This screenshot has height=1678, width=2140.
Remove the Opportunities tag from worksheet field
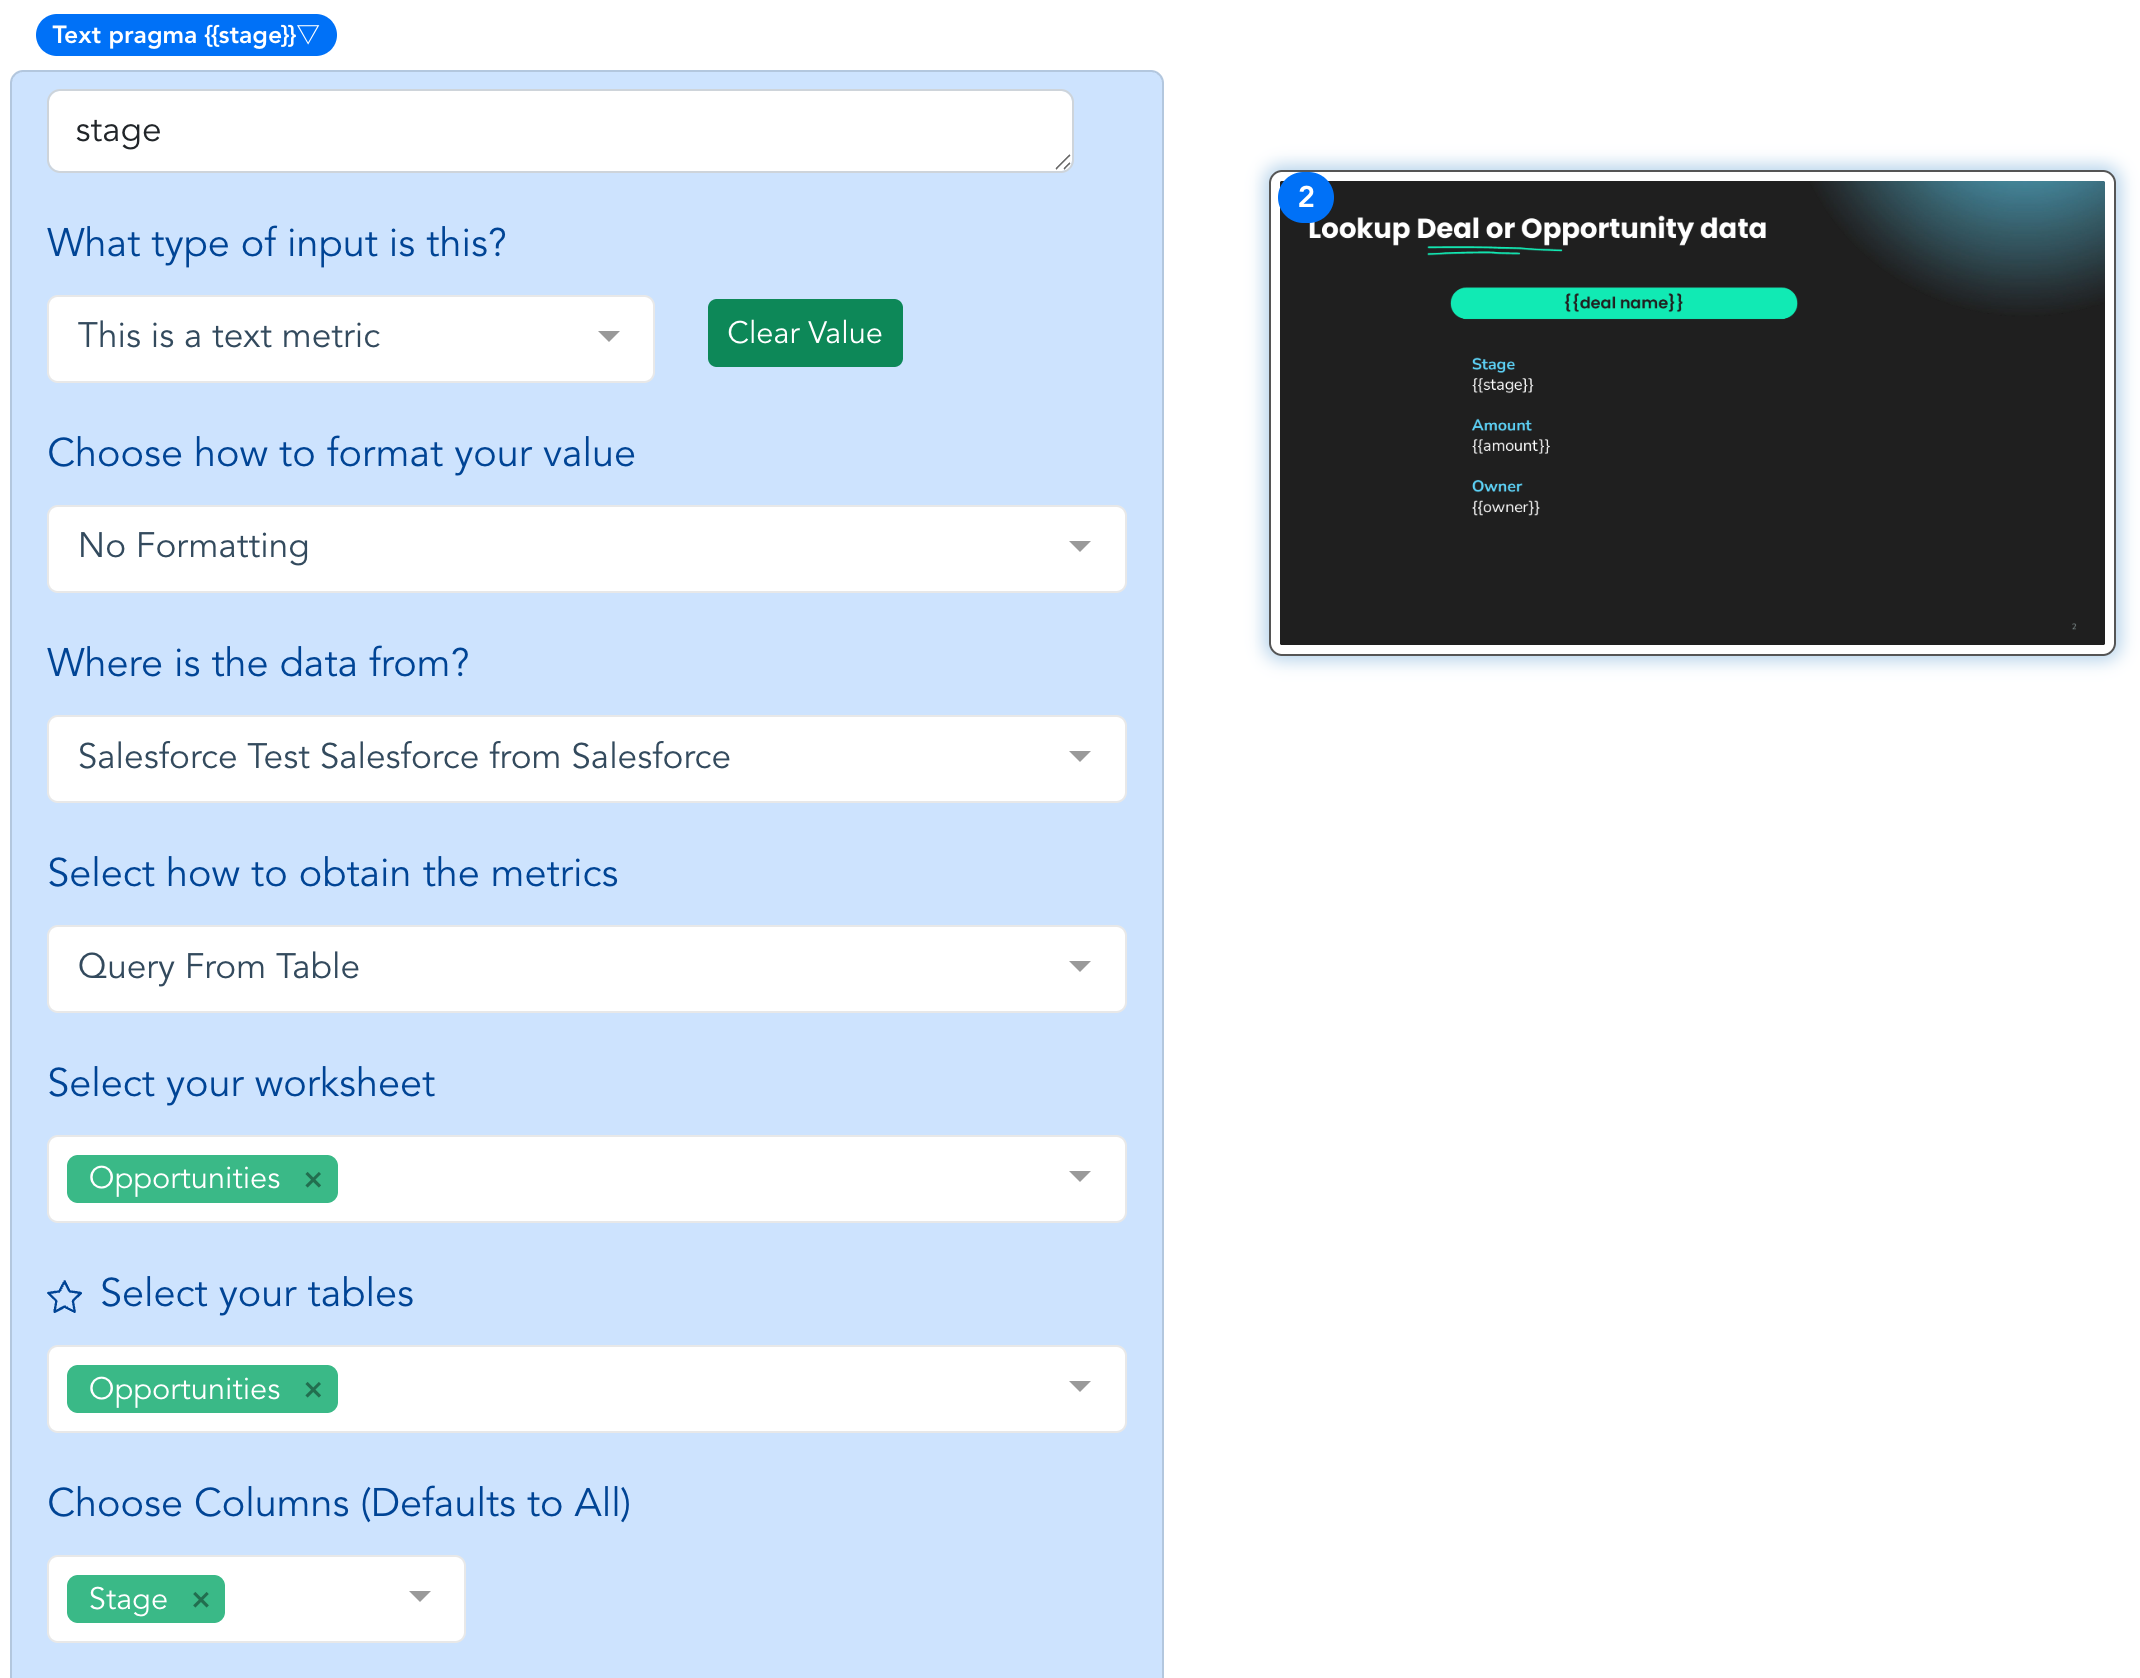(x=313, y=1179)
